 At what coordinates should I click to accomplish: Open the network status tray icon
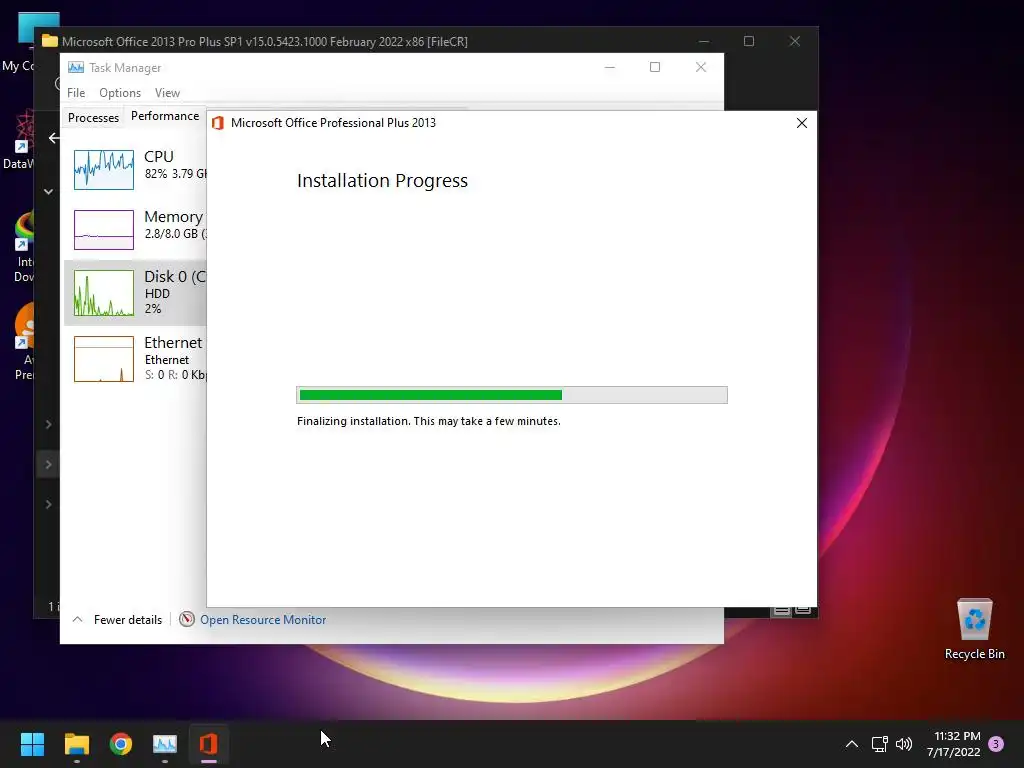click(x=879, y=744)
